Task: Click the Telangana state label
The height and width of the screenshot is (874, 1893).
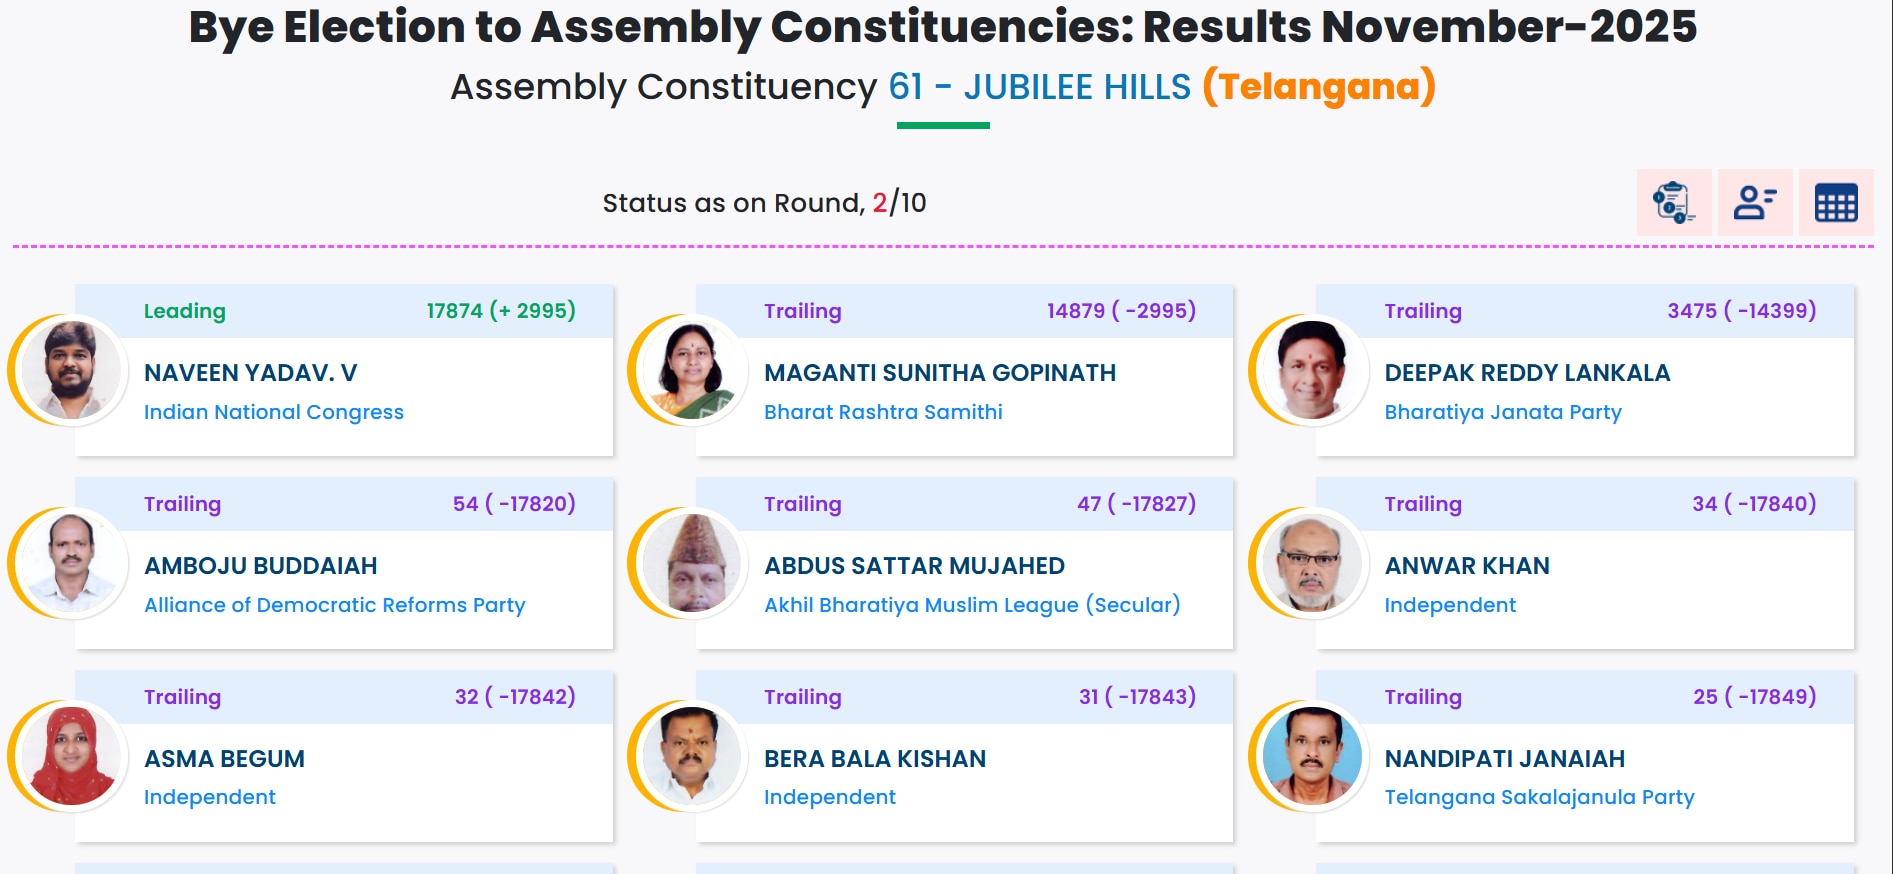Action: click(1318, 87)
